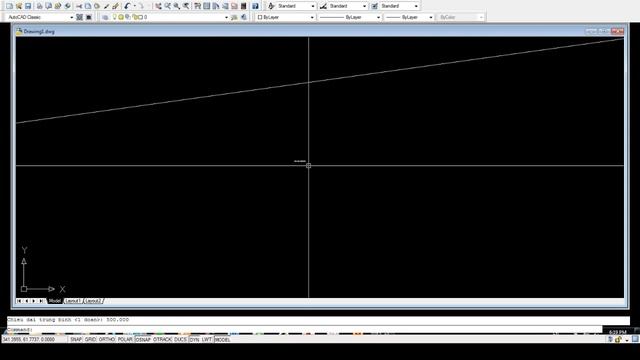Switch to the Layout2 tab
Image resolution: width=640 pixels, height=360 pixels.
93,301
